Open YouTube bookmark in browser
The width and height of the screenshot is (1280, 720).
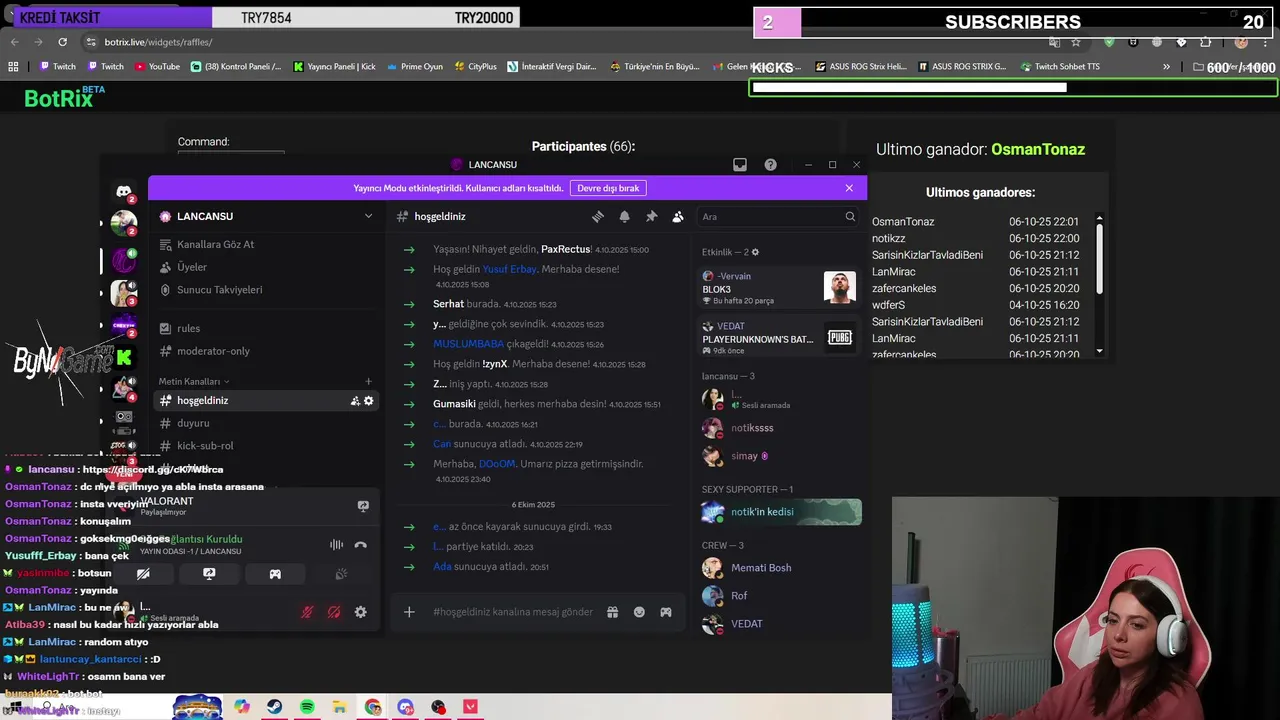157,67
